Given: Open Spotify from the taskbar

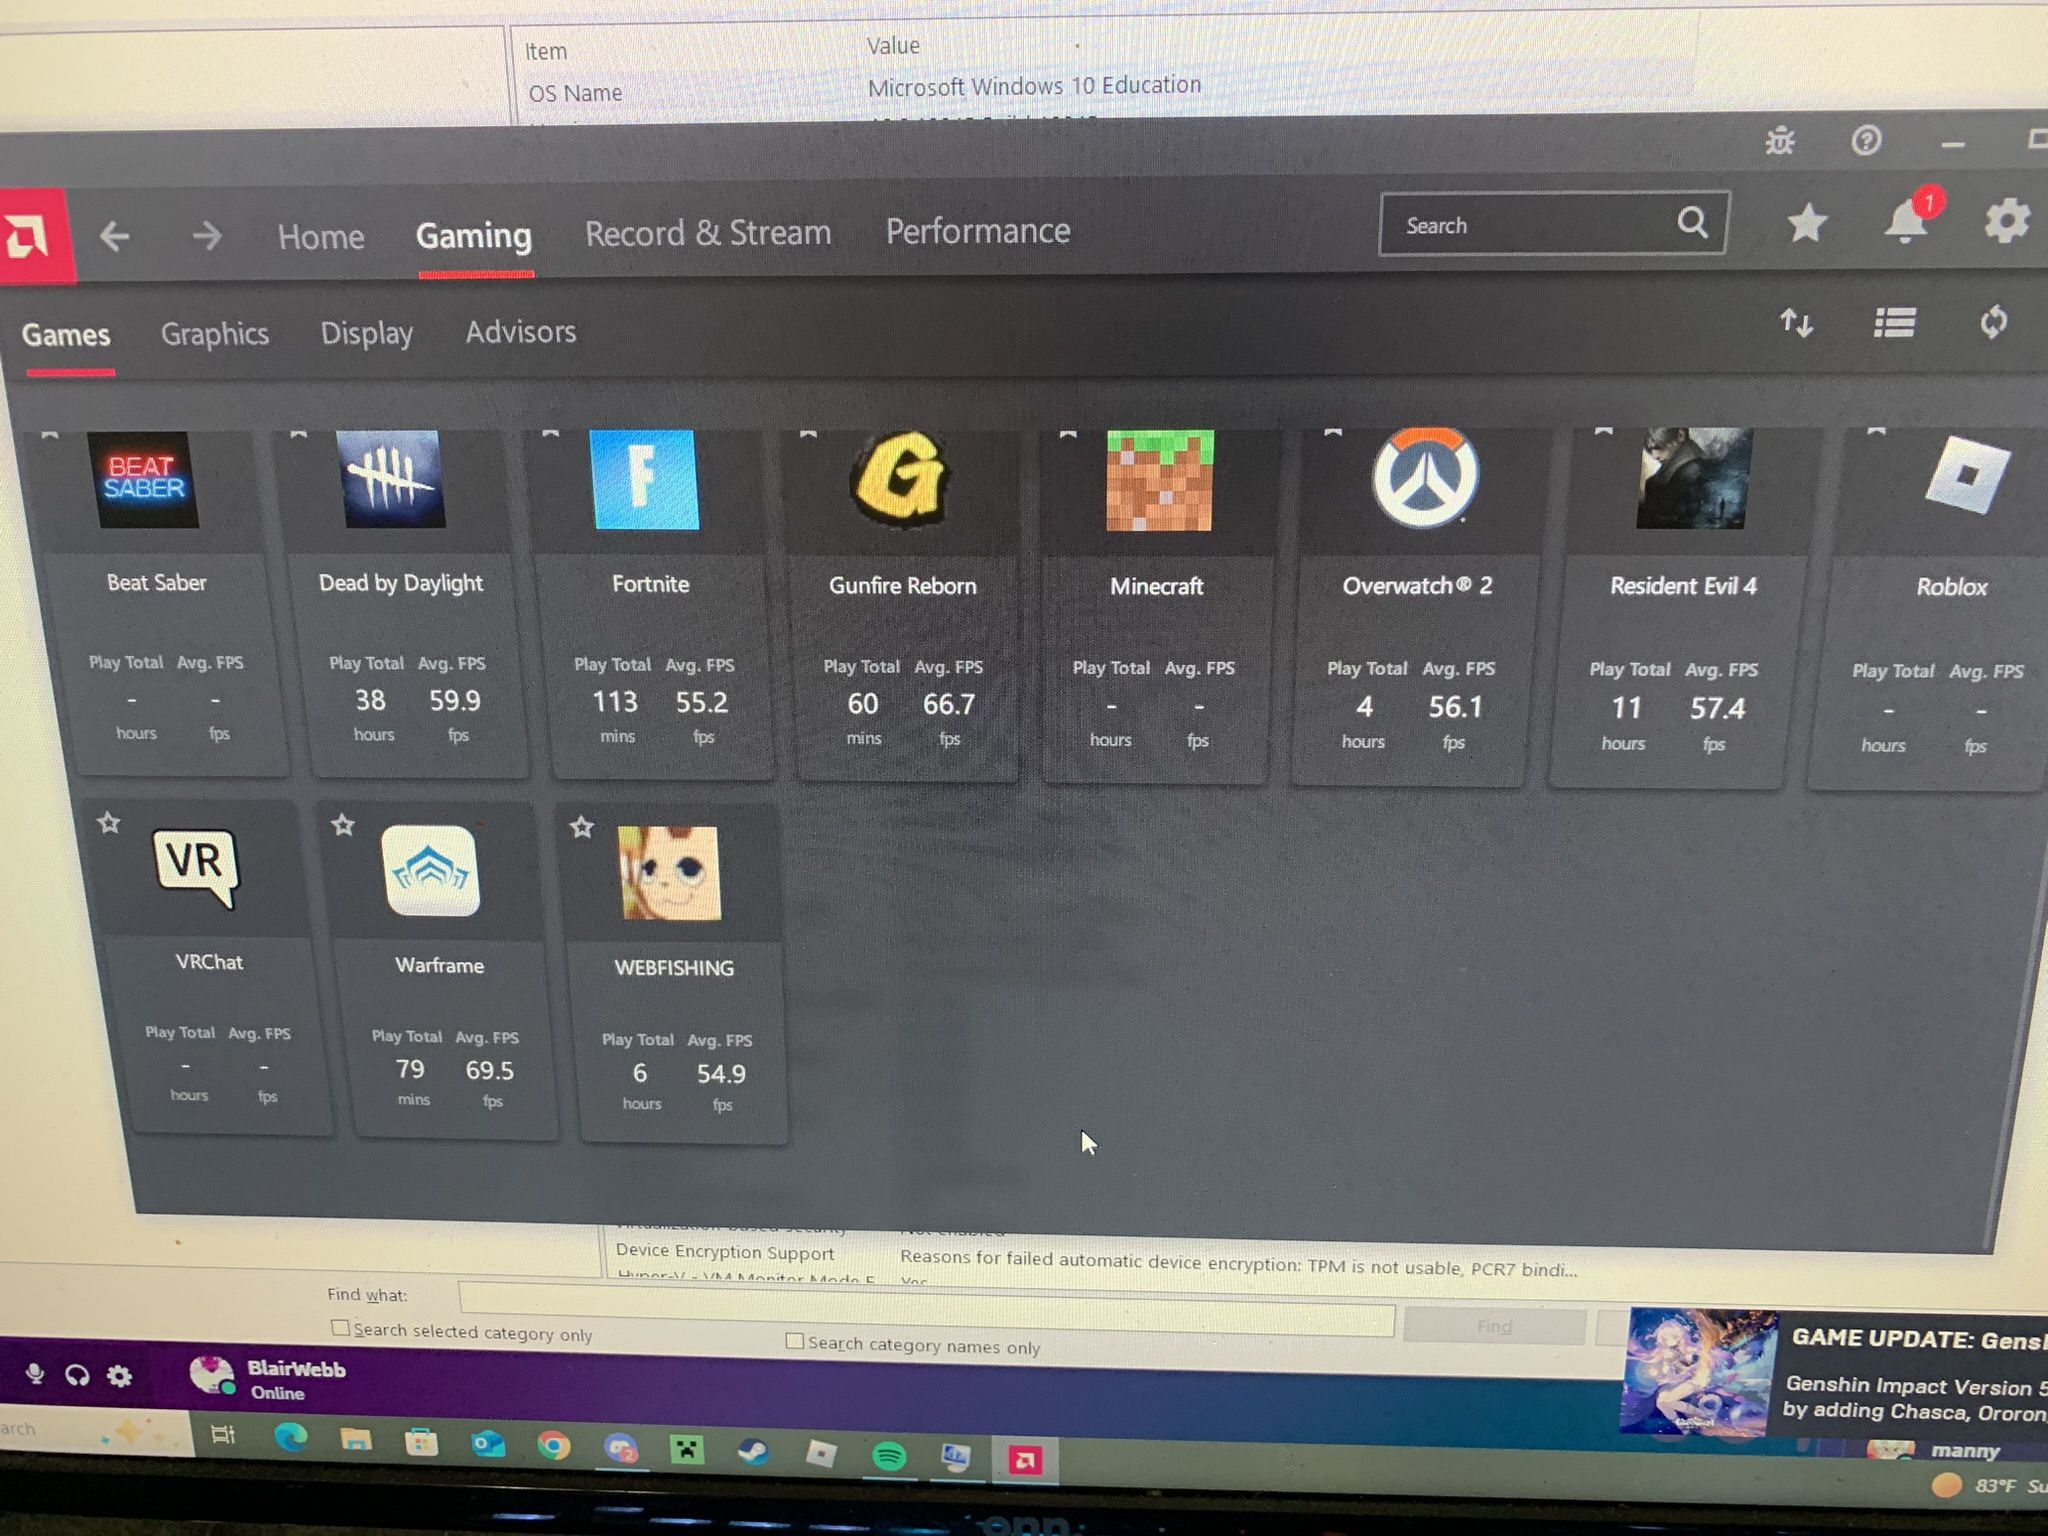Looking at the screenshot, I should 889,1455.
